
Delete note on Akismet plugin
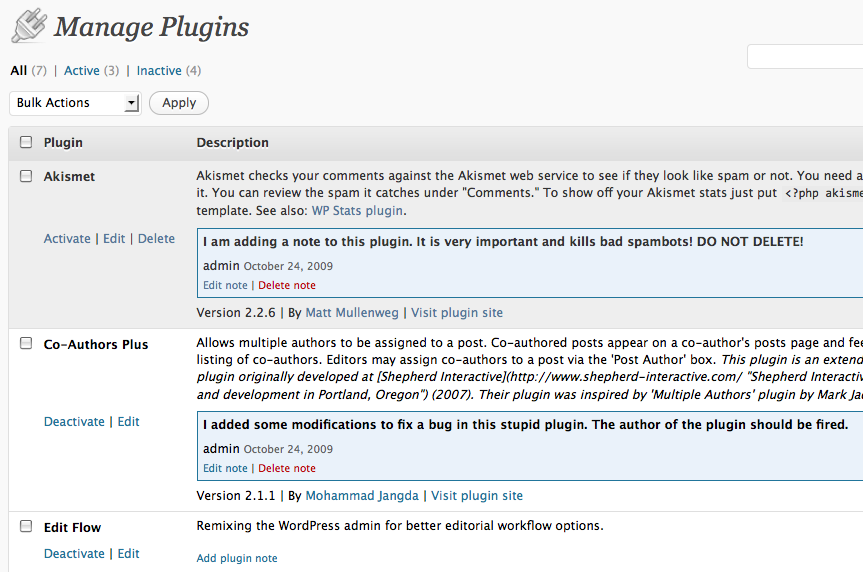[287, 285]
